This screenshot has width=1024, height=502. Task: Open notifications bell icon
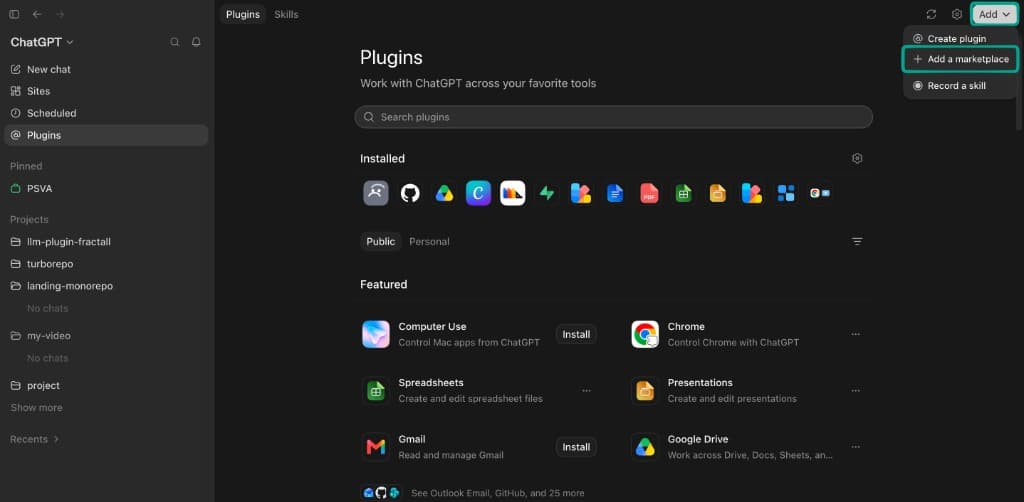pyautogui.click(x=196, y=42)
